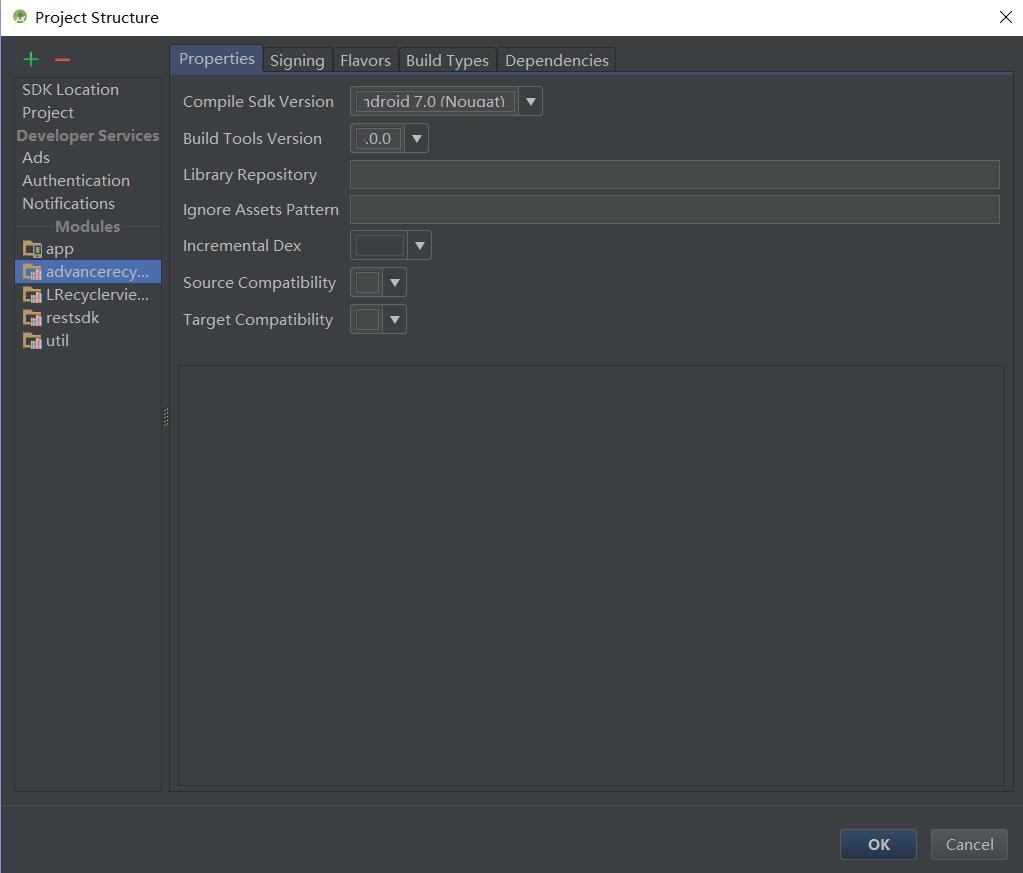
Task: Click the red minus to remove a module
Action: point(61,59)
